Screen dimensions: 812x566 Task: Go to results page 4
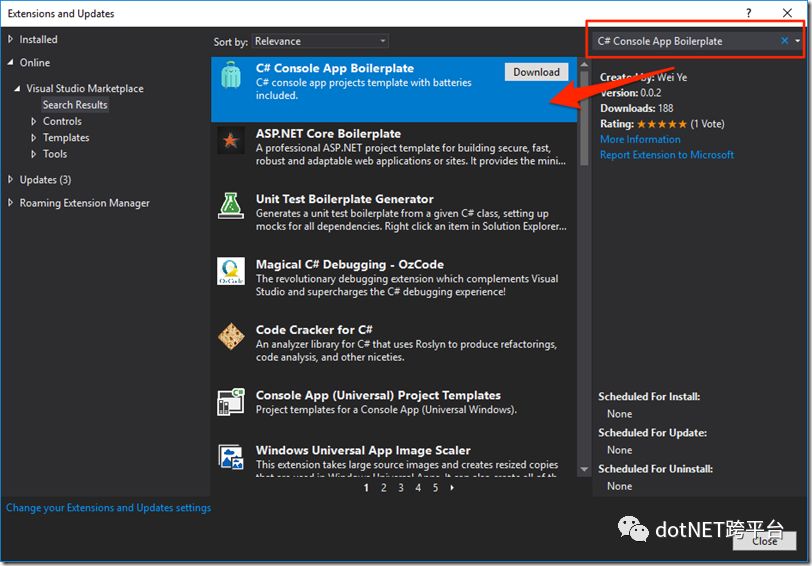click(417, 487)
